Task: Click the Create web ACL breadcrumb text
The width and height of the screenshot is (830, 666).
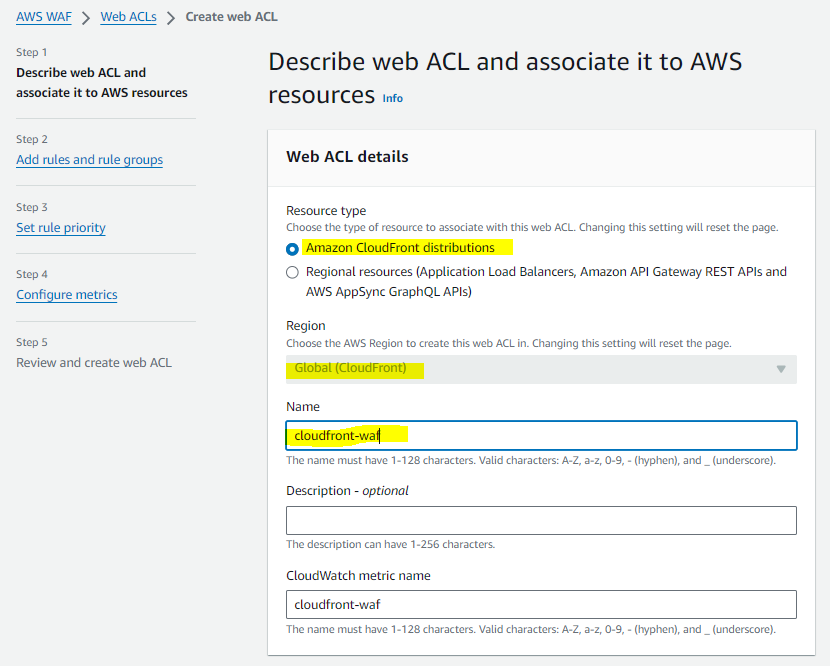Action: pyautogui.click(x=231, y=17)
